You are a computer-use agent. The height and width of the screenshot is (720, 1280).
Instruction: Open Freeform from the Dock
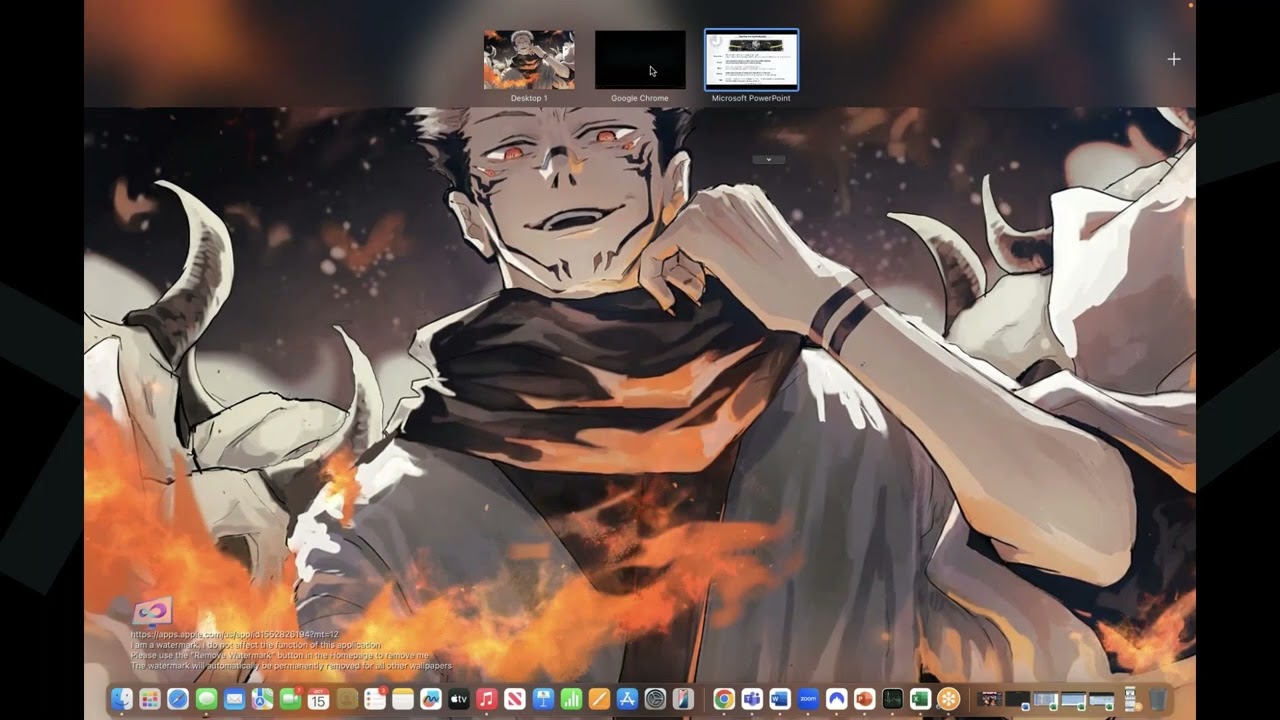coord(431,699)
